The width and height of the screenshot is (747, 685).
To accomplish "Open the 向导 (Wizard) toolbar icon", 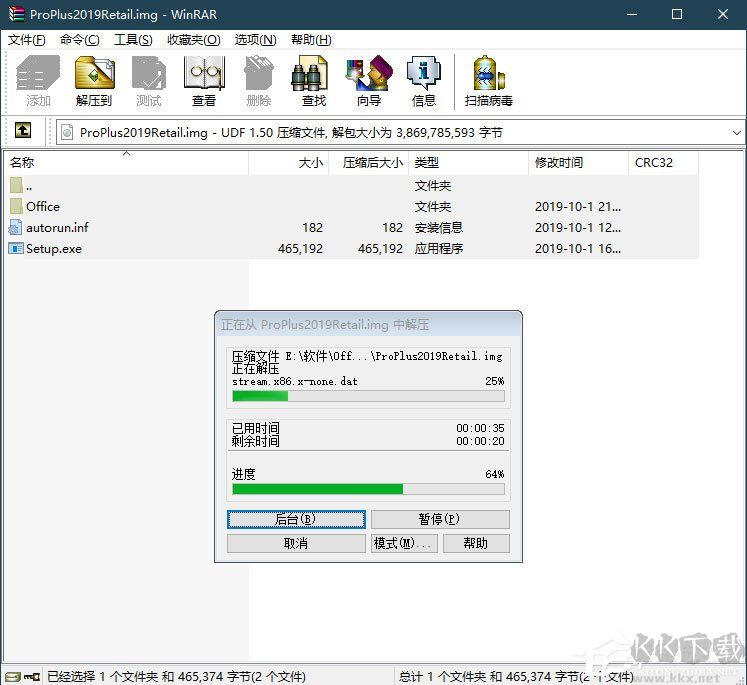I will coord(369,73).
